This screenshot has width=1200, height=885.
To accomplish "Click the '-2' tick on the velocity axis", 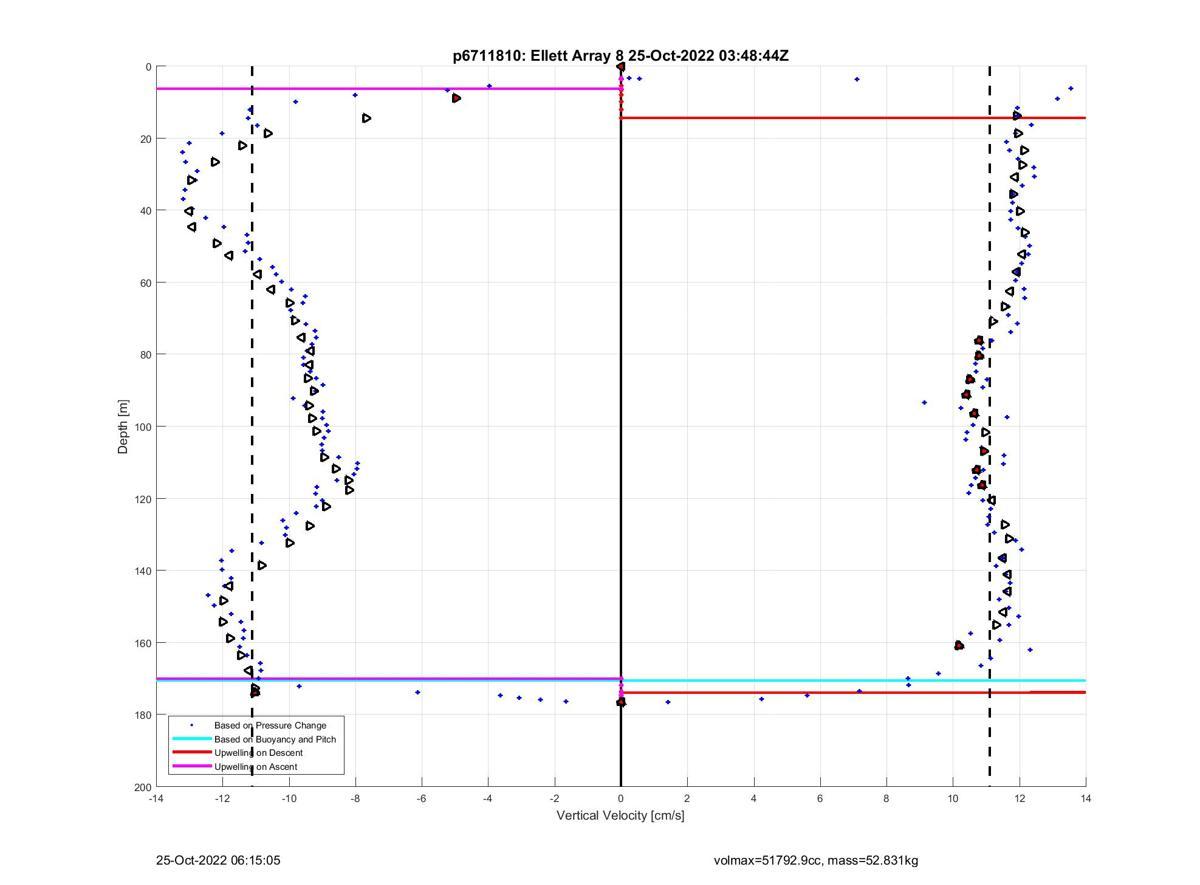I will (554, 798).
